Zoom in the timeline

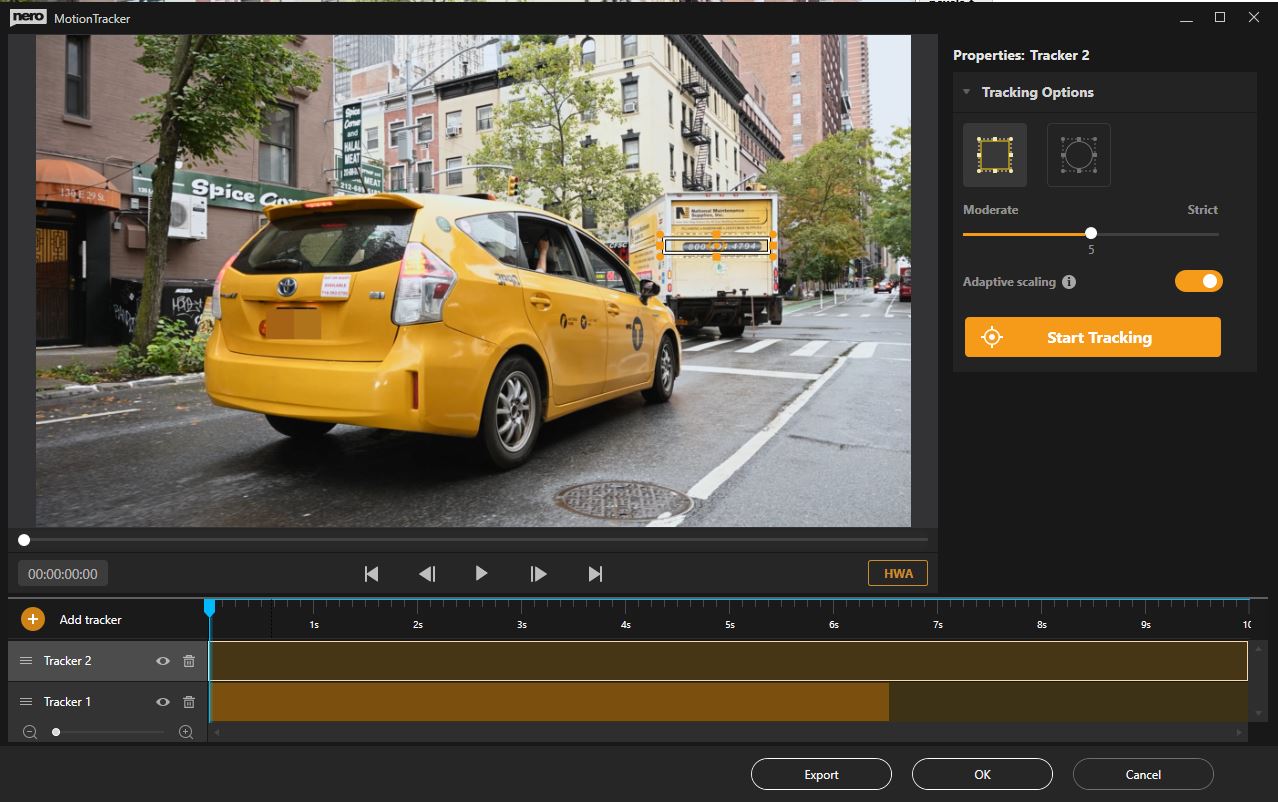coord(186,732)
